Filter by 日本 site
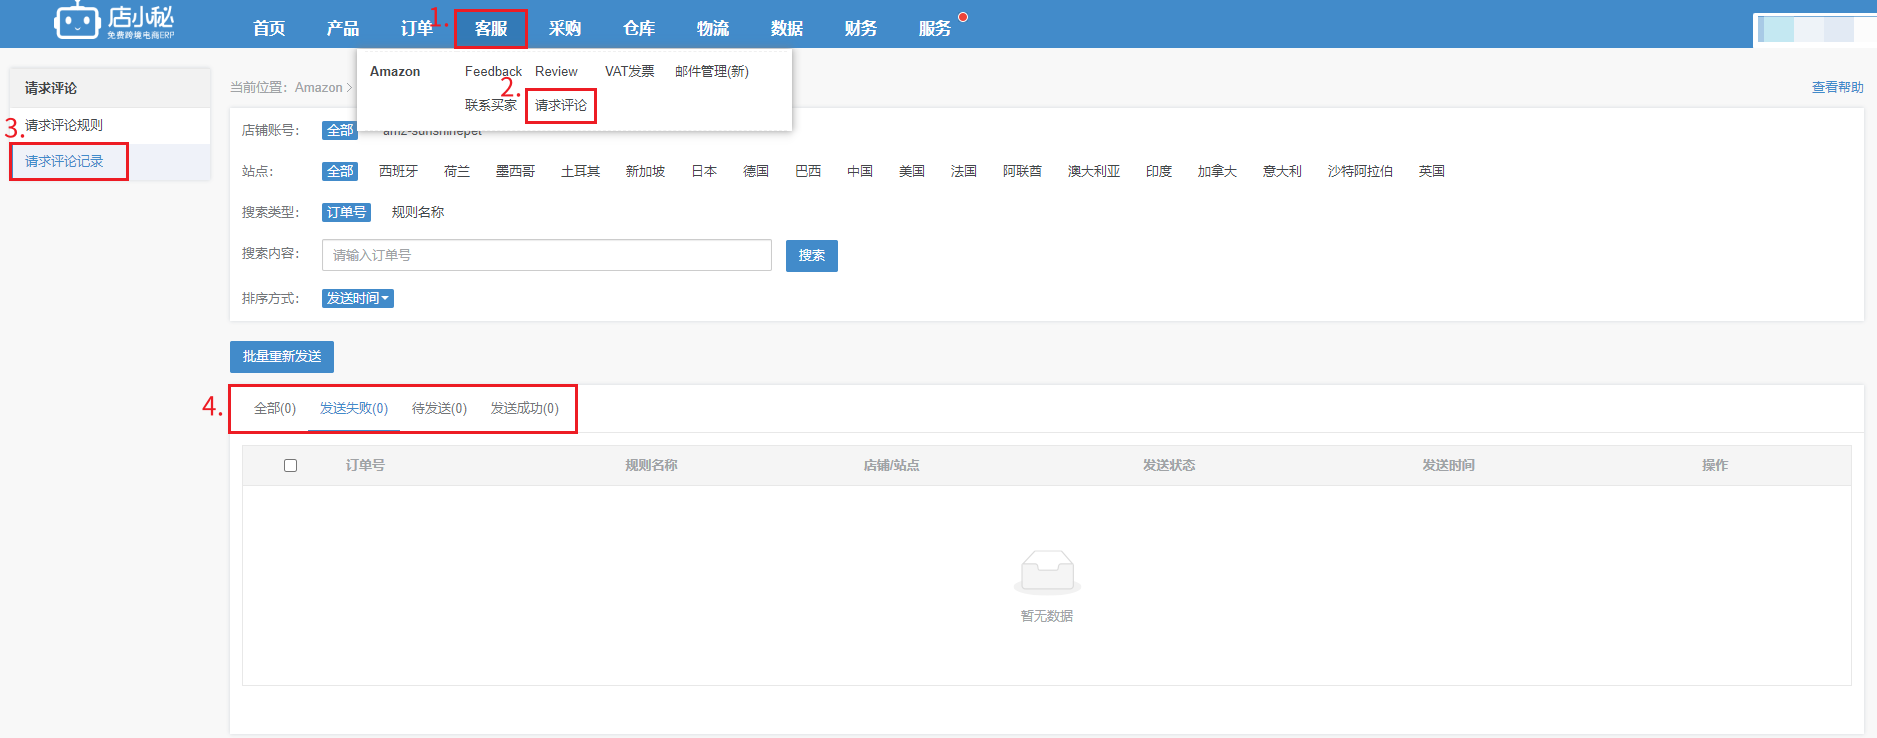The height and width of the screenshot is (738, 1877). click(x=704, y=171)
